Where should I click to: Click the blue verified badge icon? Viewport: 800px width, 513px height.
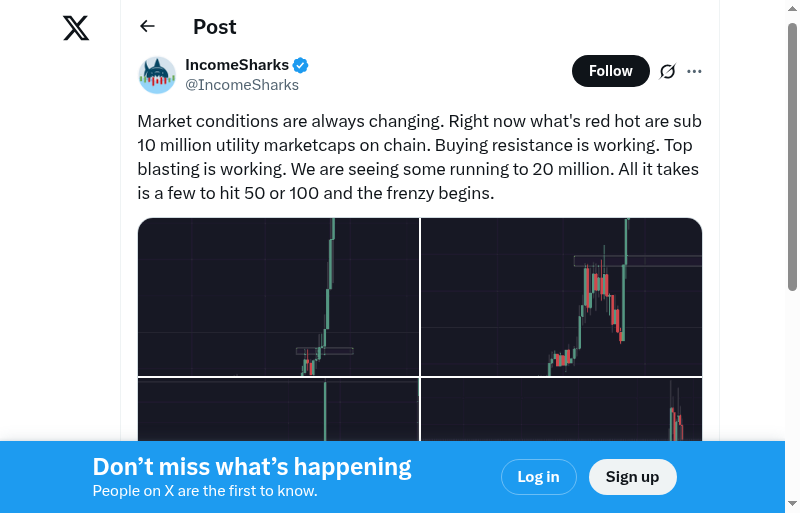(x=300, y=66)
